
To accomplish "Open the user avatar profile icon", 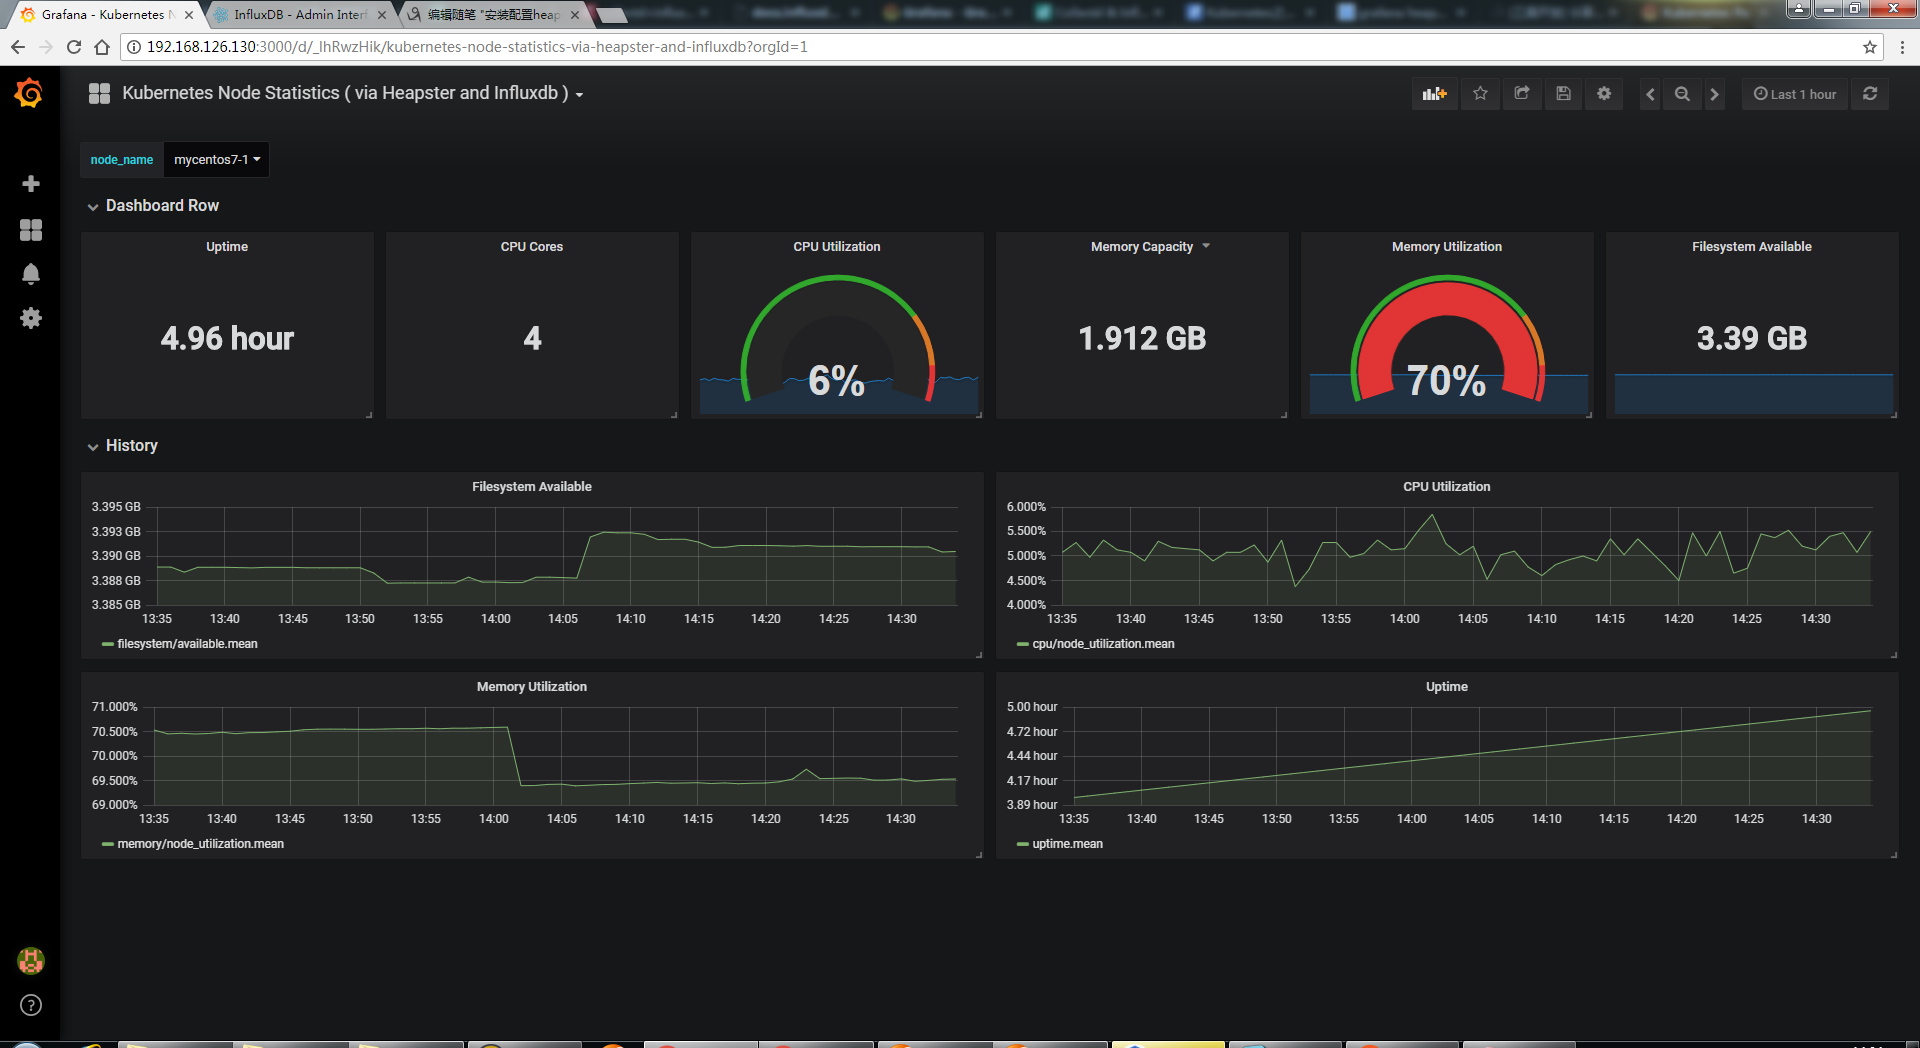I will point(31,961).
